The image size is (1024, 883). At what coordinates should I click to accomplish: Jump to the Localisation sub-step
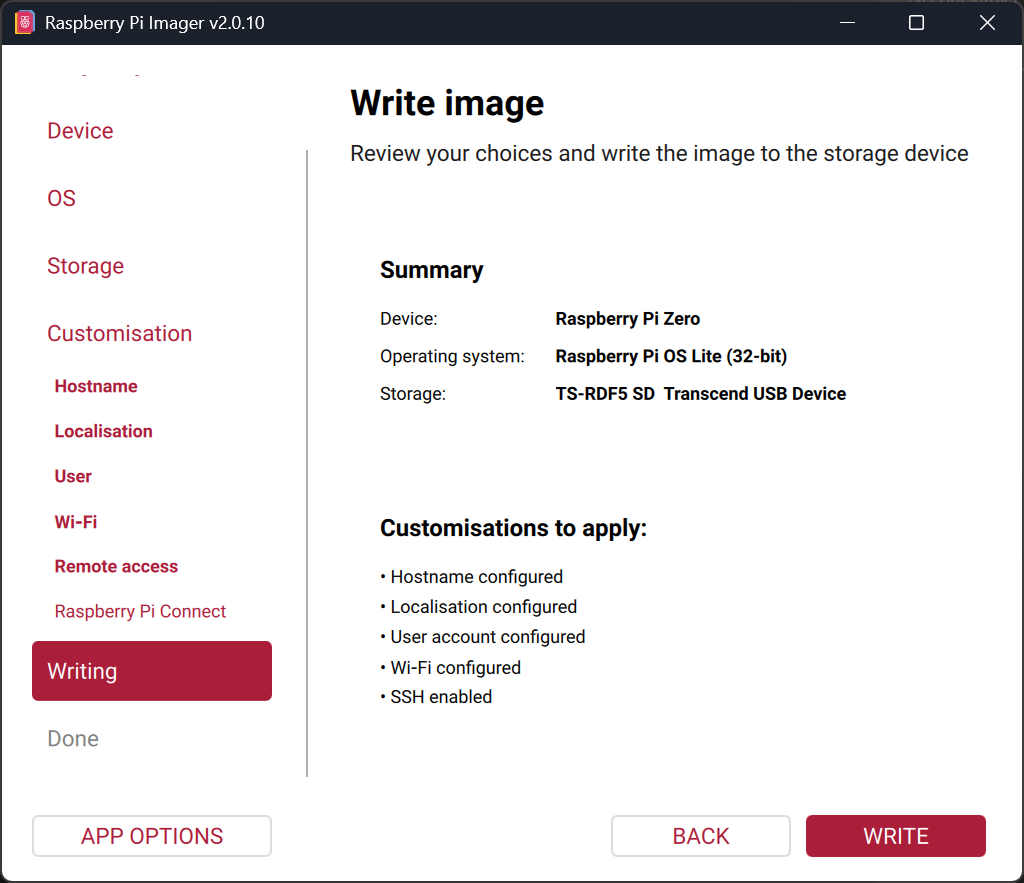[103, 431]
